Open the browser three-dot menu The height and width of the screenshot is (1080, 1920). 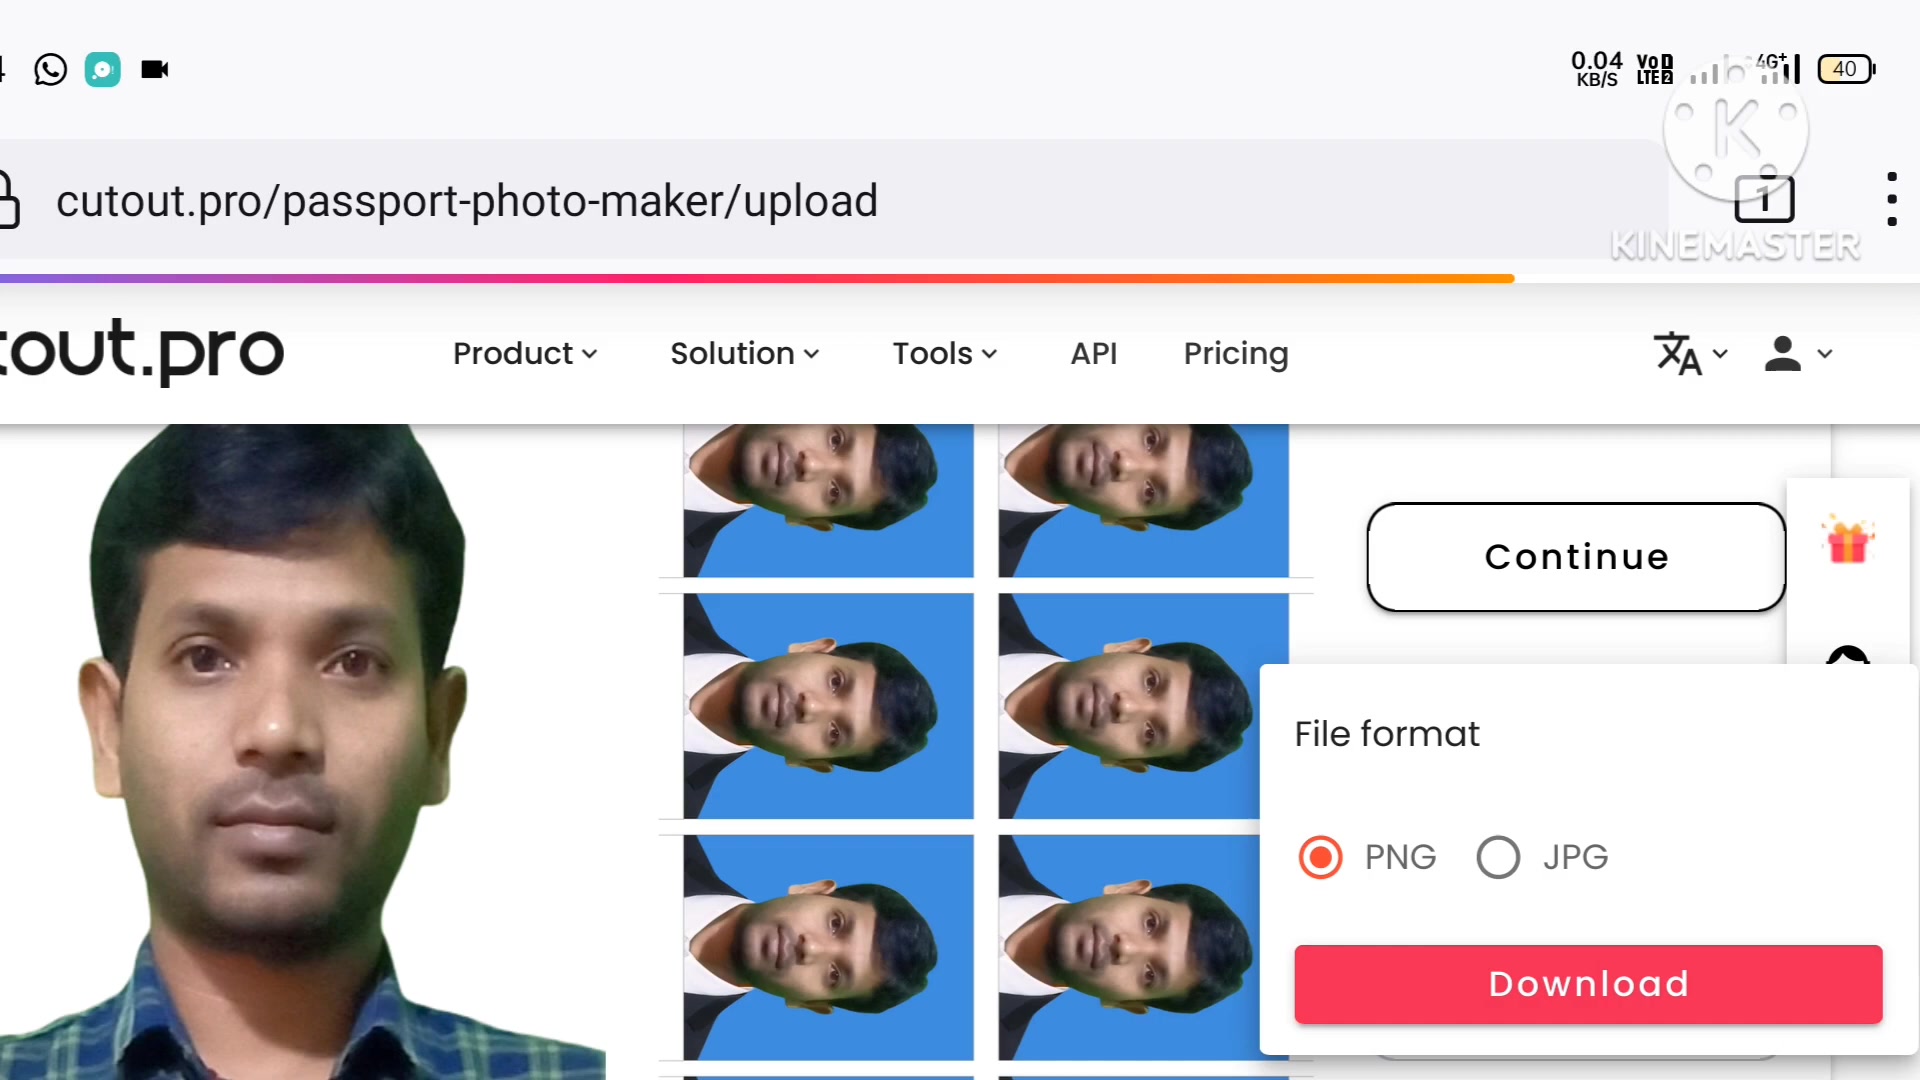(1891, 199)
